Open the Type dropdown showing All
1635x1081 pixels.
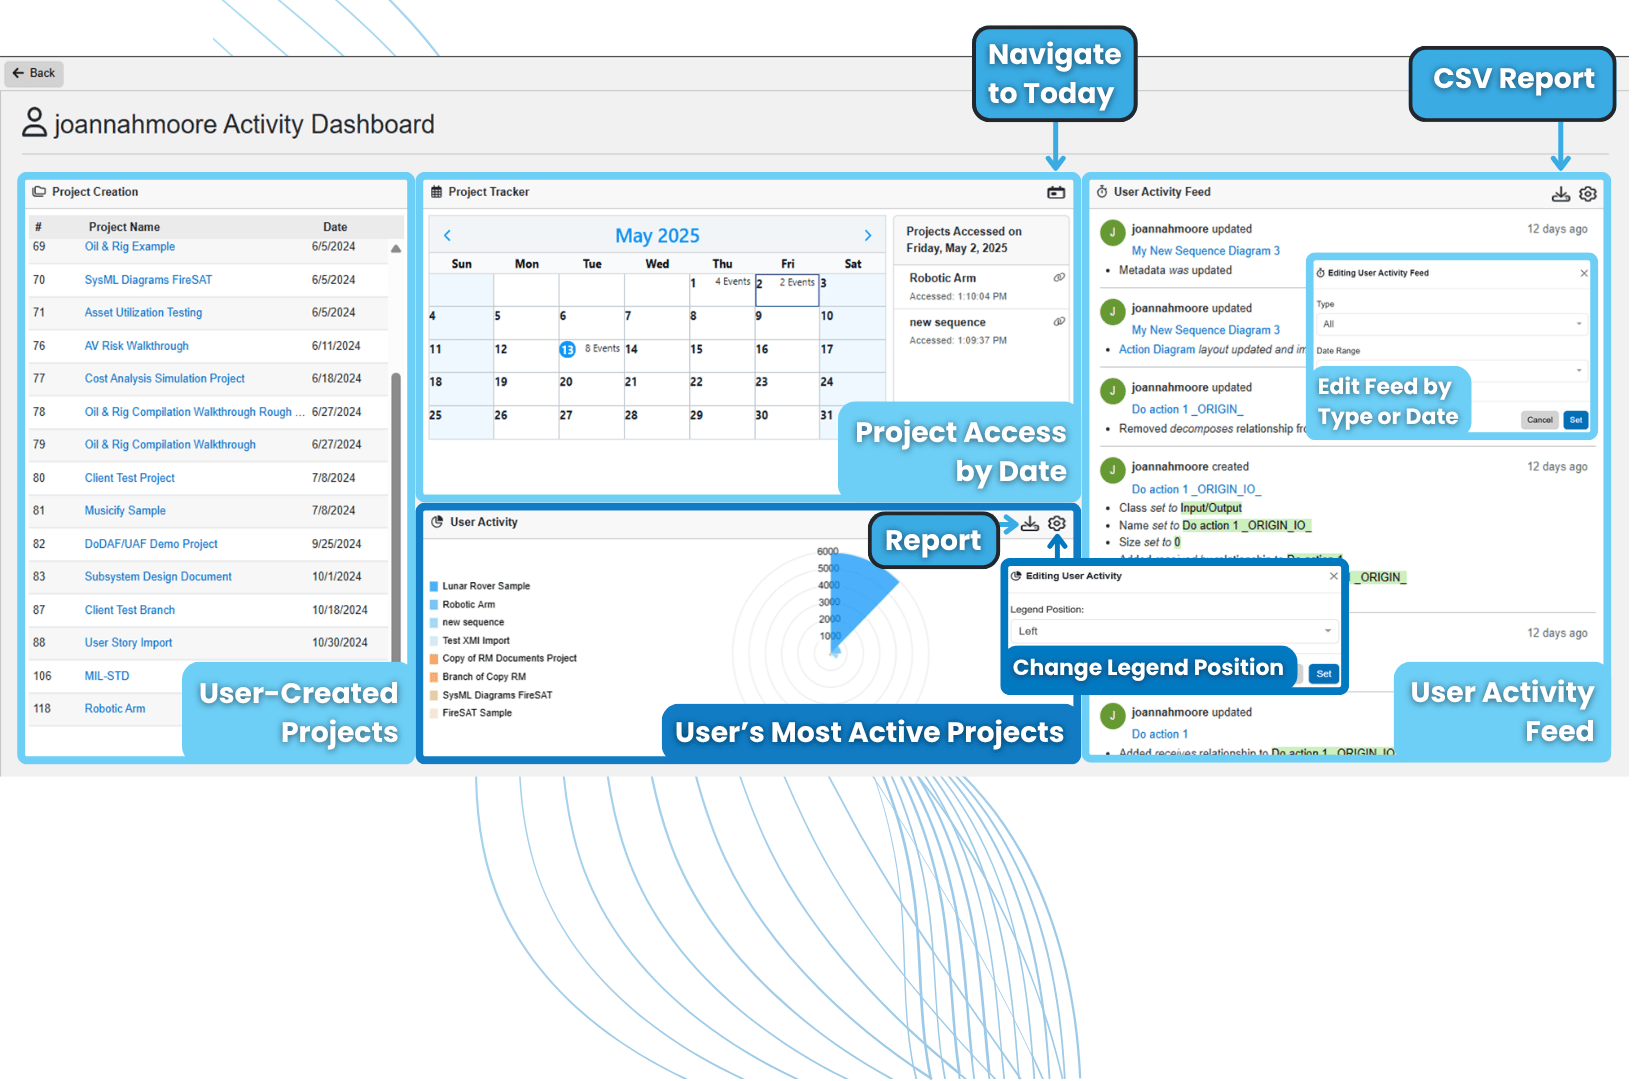[x=1452, y=324]
